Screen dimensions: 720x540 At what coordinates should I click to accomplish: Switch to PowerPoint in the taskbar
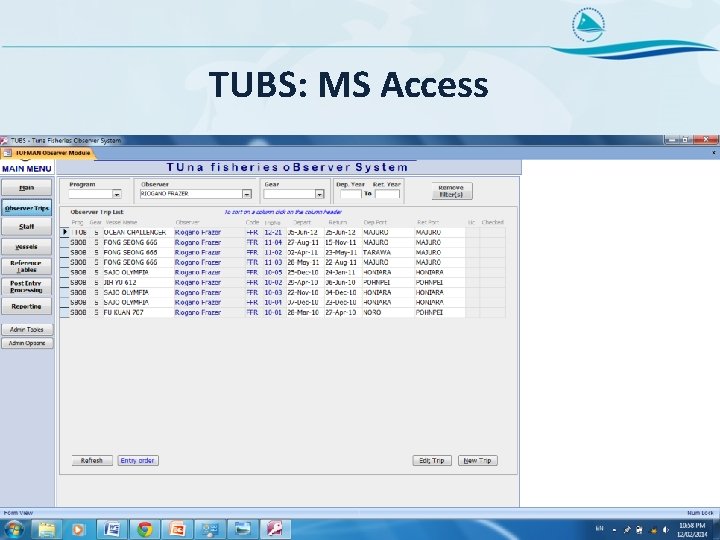tap(177, 530)
